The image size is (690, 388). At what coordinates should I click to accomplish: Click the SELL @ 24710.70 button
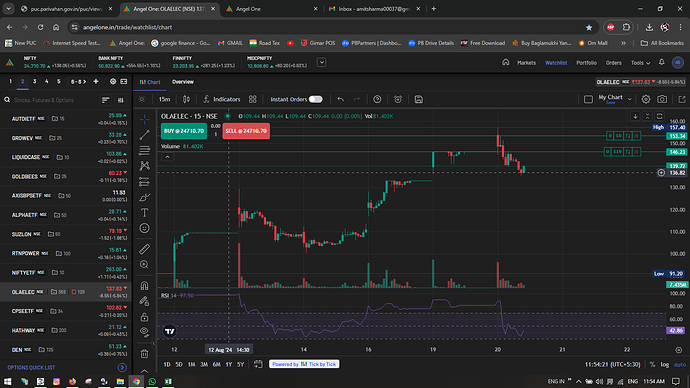click(x=246, y=131)
